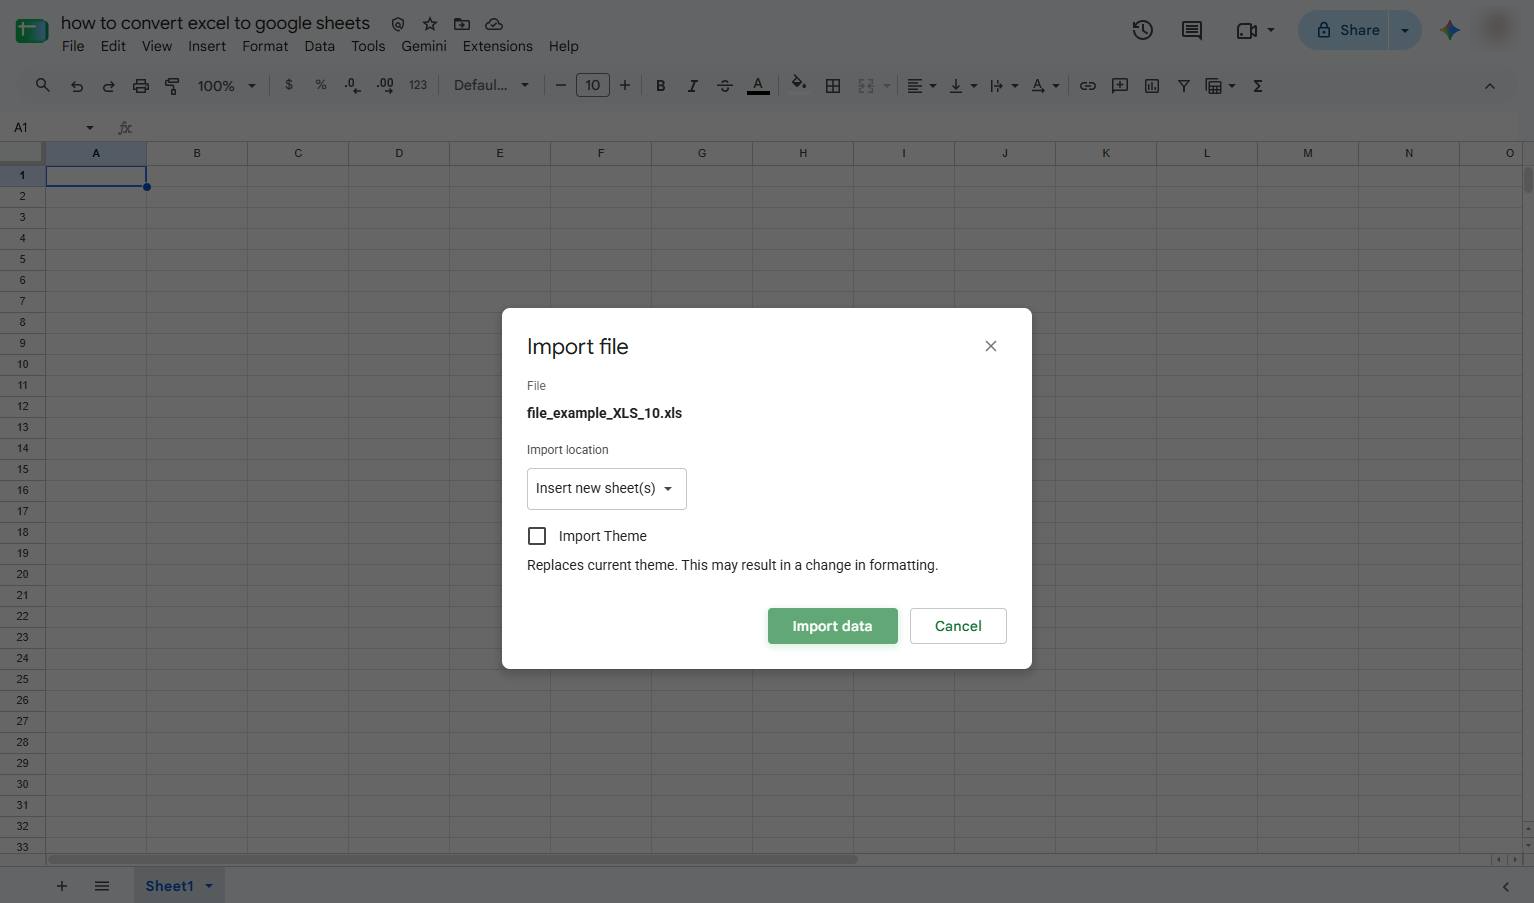Screen dimensions: 1534x903
Task: Click the undo arrow icon
Action: coord(77,86)
